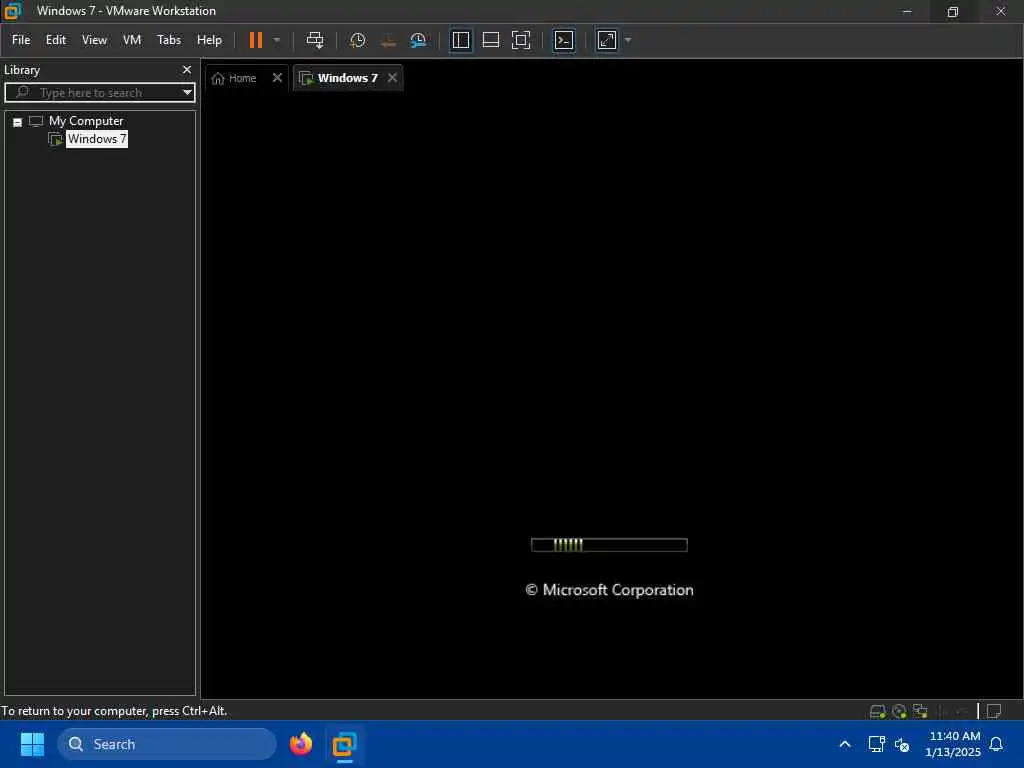Click the stretch guest display icon
Image resolution: width=1024 pixels, height=768 pixels.
point(607,40)
